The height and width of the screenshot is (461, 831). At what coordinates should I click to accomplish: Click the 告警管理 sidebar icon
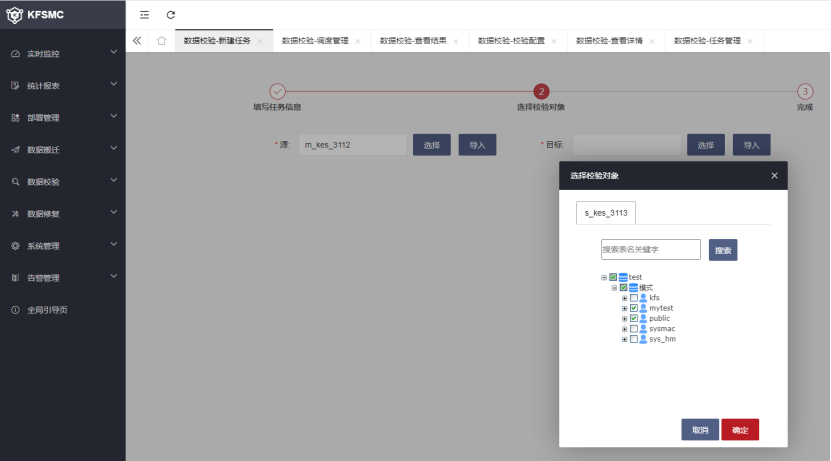[15, 278]
